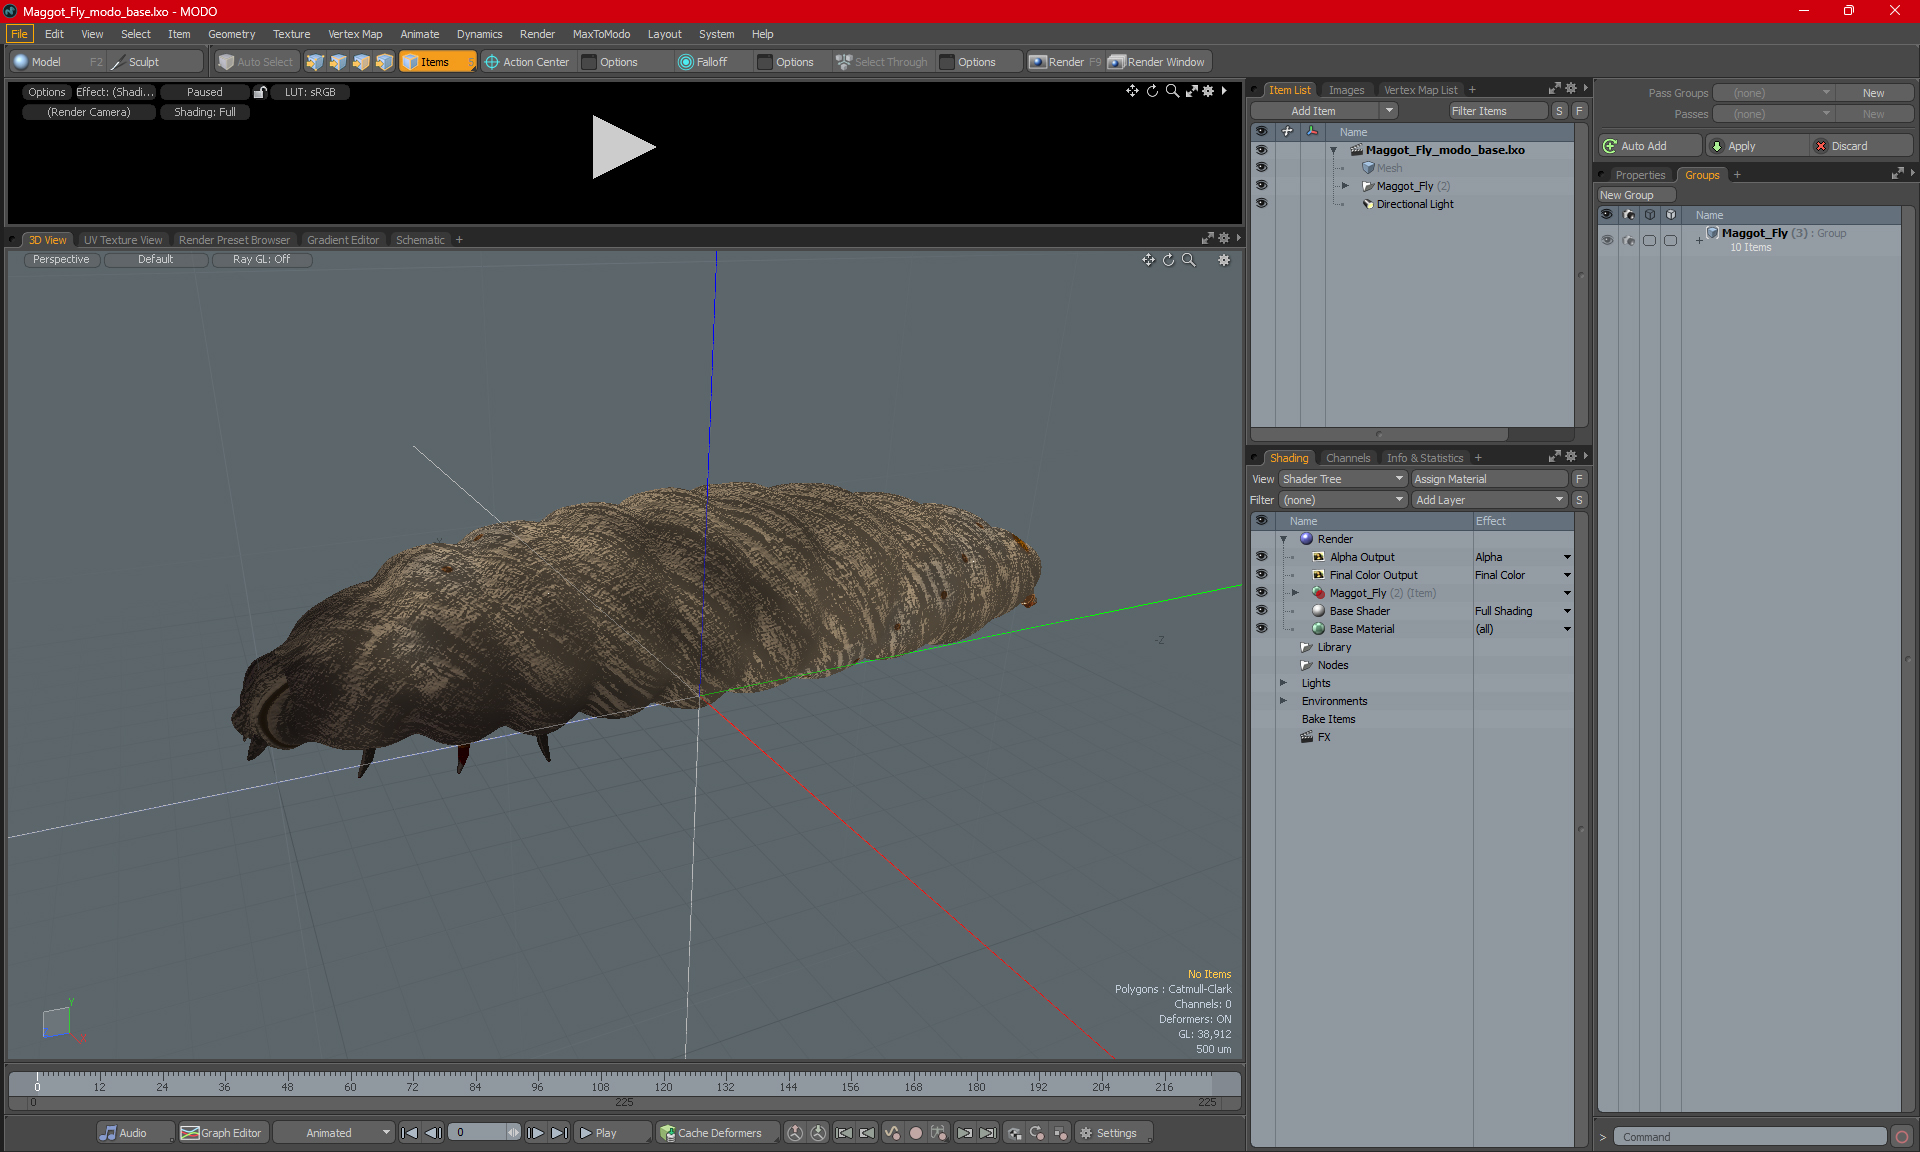
Task: Switch to Channels tab
Action: point(1348,458)
